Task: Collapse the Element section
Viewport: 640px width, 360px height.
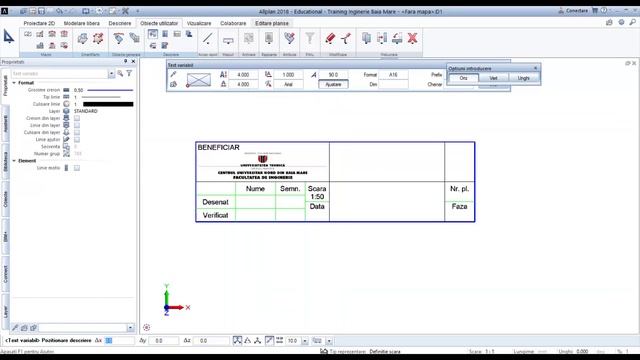Action: [14, 161]
